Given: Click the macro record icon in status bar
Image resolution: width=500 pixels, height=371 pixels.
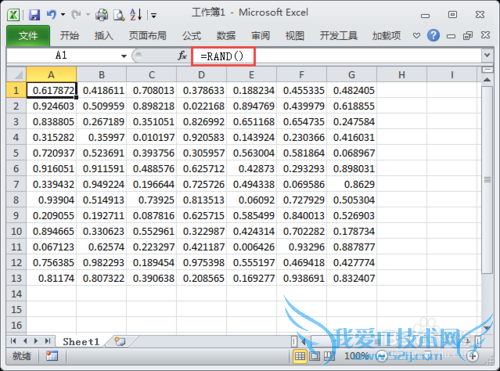Looking at the screenshot, I should click(52, 356).
